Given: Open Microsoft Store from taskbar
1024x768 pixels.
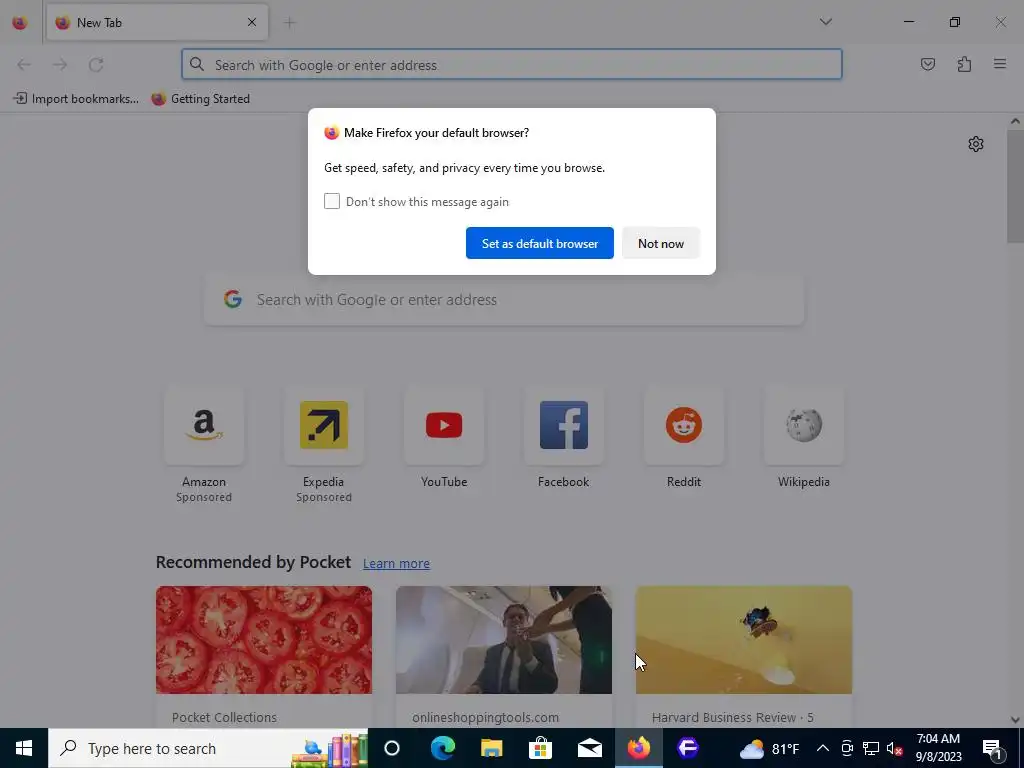Looking at the screenshot, I should [540, 748].
